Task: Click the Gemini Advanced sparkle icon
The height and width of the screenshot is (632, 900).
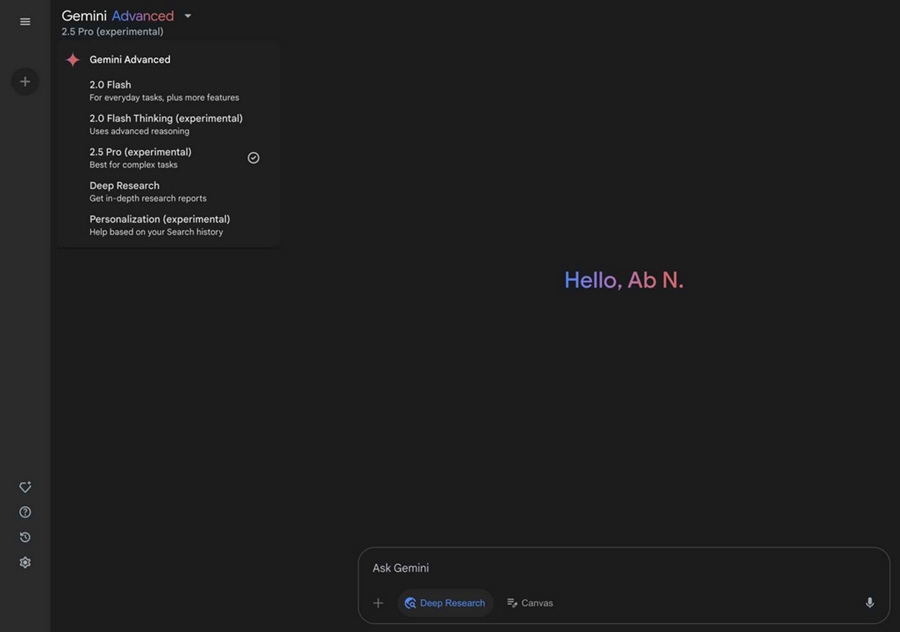Action: (x=73, y=60)
